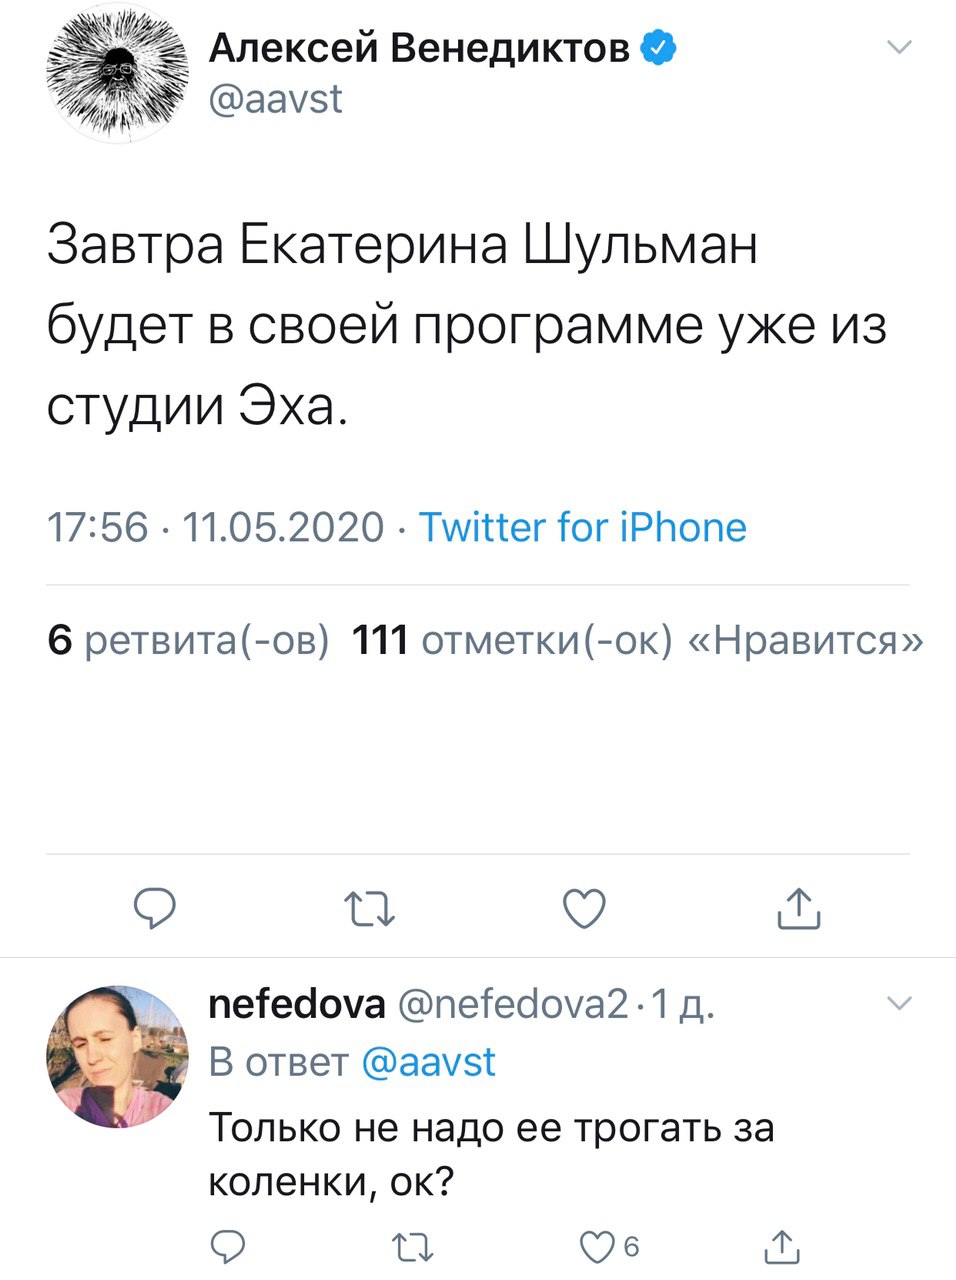View the 6 retweets list
956x1280 pixels.
tap(188, 640)
